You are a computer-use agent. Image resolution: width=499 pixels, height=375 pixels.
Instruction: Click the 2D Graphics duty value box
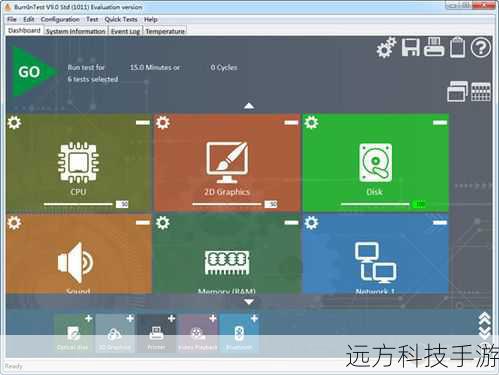click(271, 204)
